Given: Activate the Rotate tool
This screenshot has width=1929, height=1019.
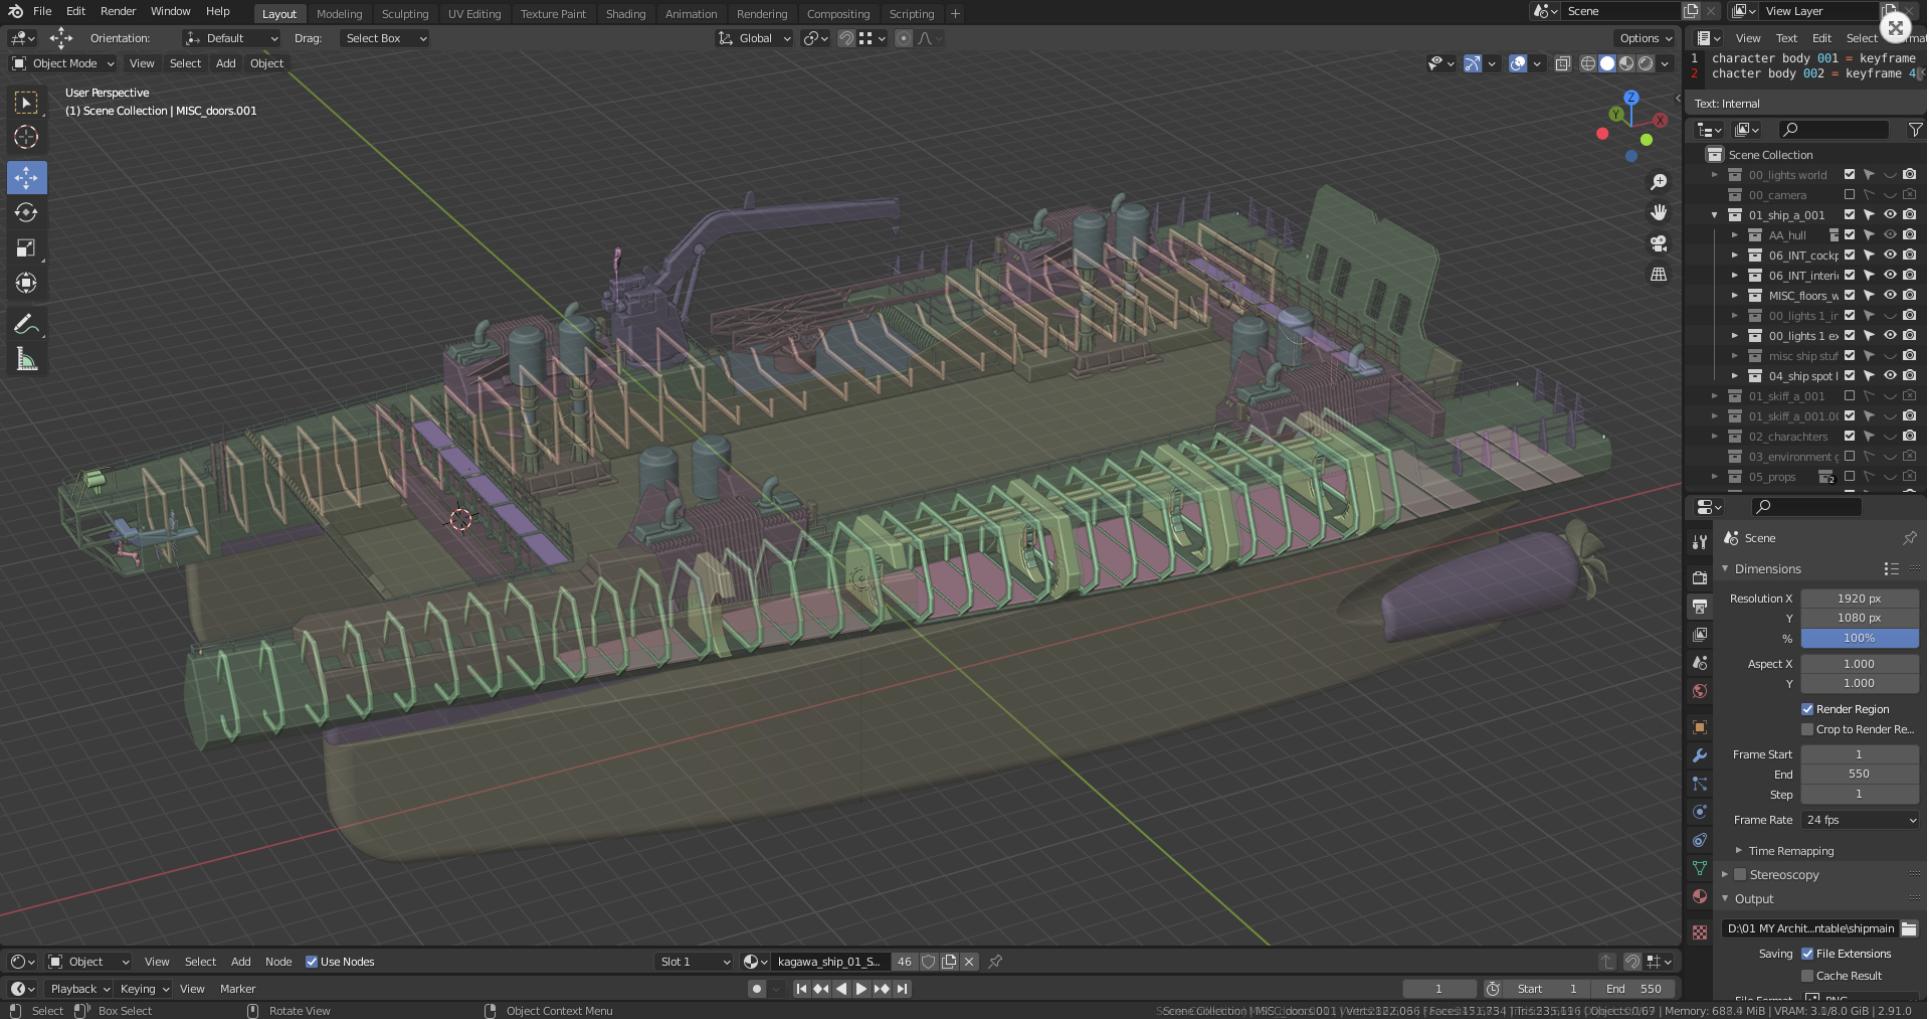Looking at the screenshot, I should click(x=26, y=213).
